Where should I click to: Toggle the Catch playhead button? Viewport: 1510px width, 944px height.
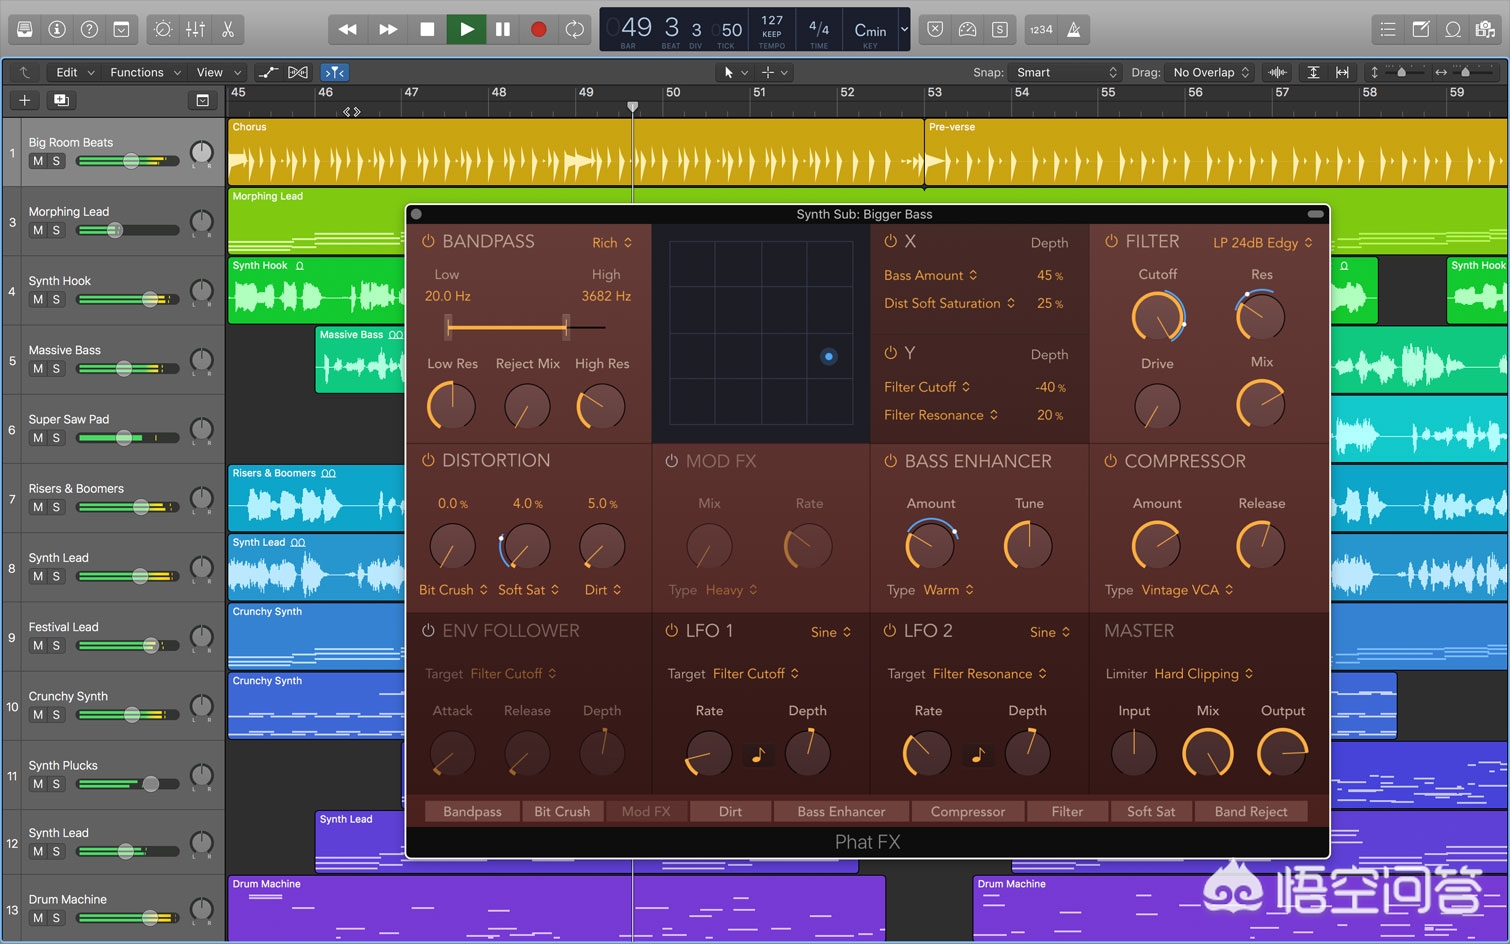tap(334, 72)
